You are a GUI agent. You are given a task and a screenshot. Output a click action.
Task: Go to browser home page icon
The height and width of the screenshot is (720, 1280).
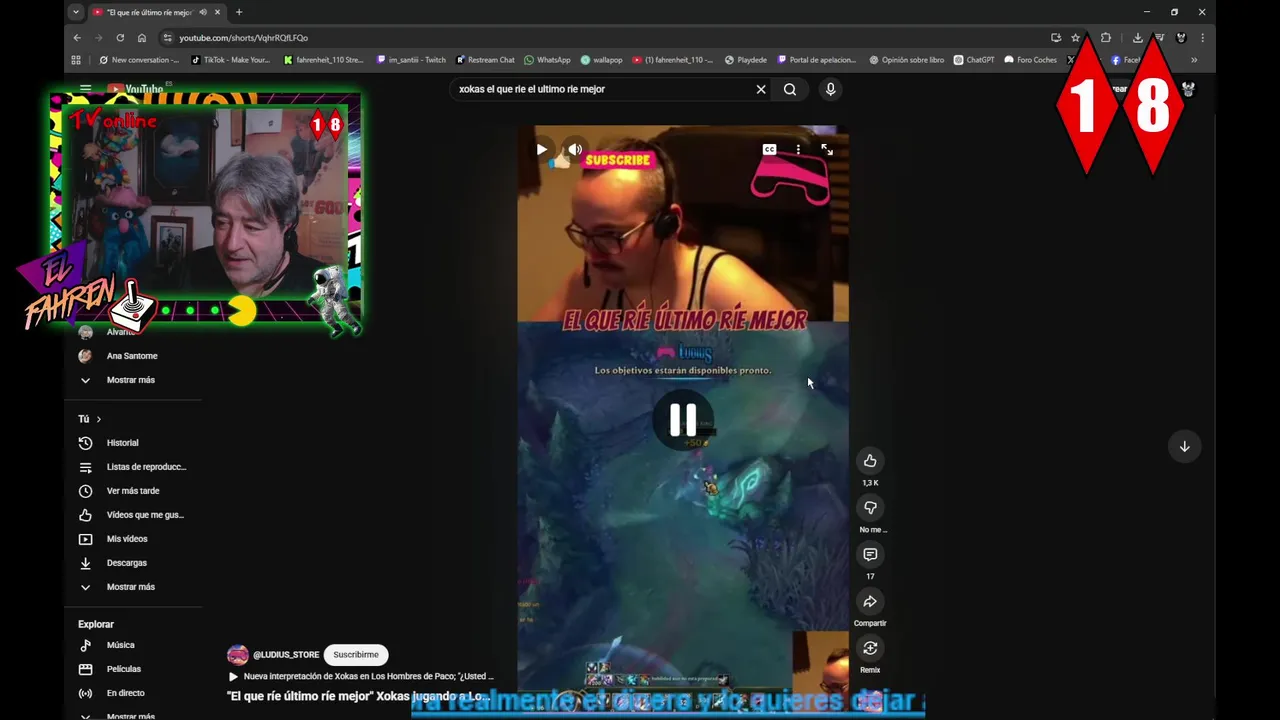142,38
